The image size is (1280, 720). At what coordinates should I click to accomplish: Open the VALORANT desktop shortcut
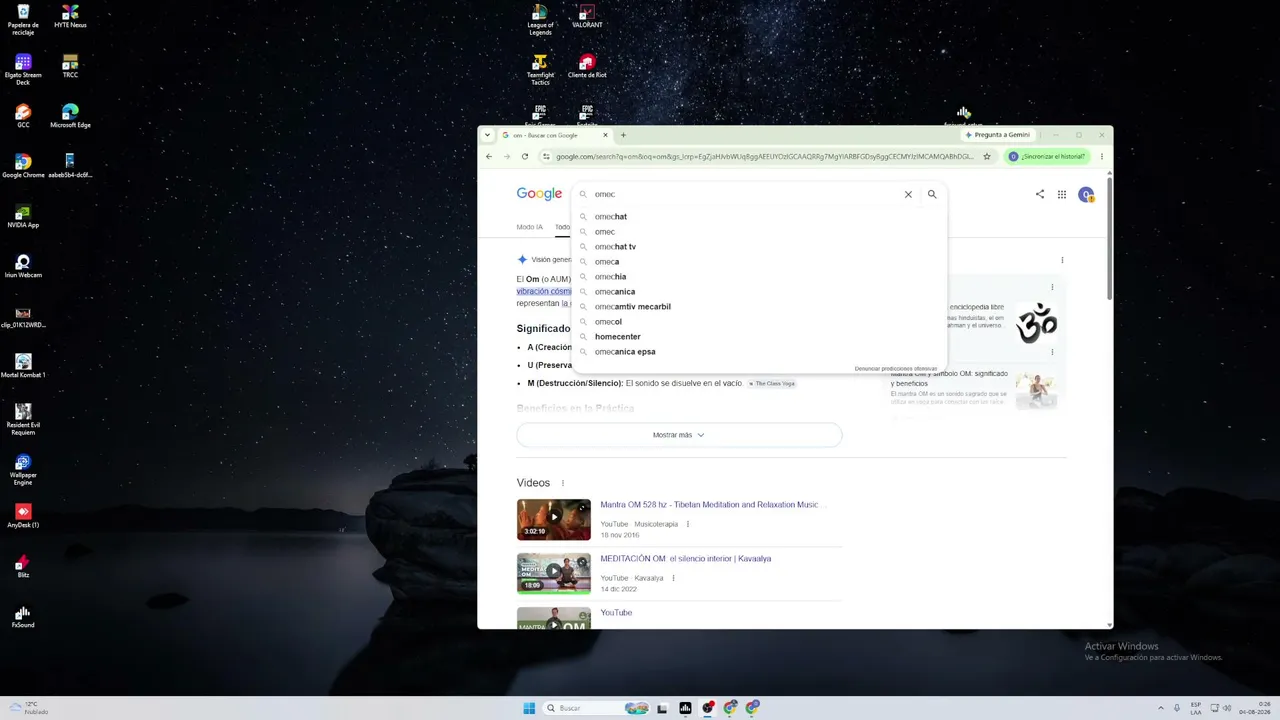pyautogui.click(x=587, y=16)
